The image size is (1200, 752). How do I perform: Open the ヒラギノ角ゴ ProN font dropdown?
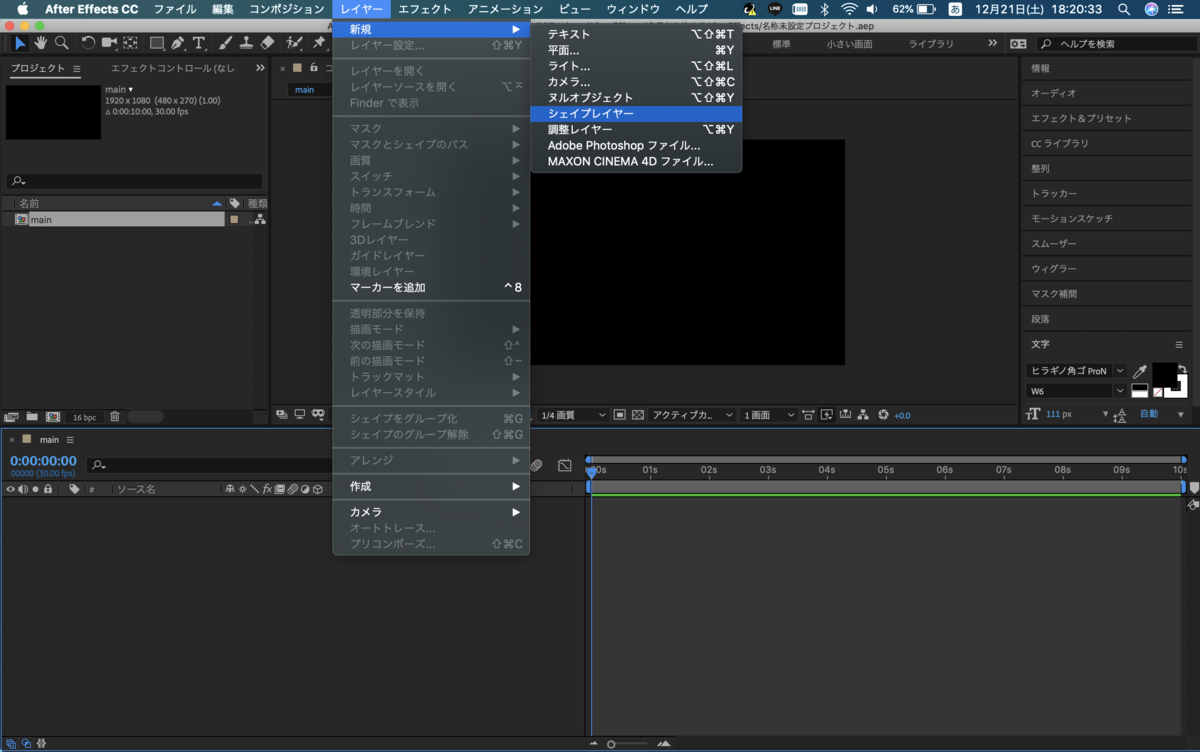point(1076,371)
